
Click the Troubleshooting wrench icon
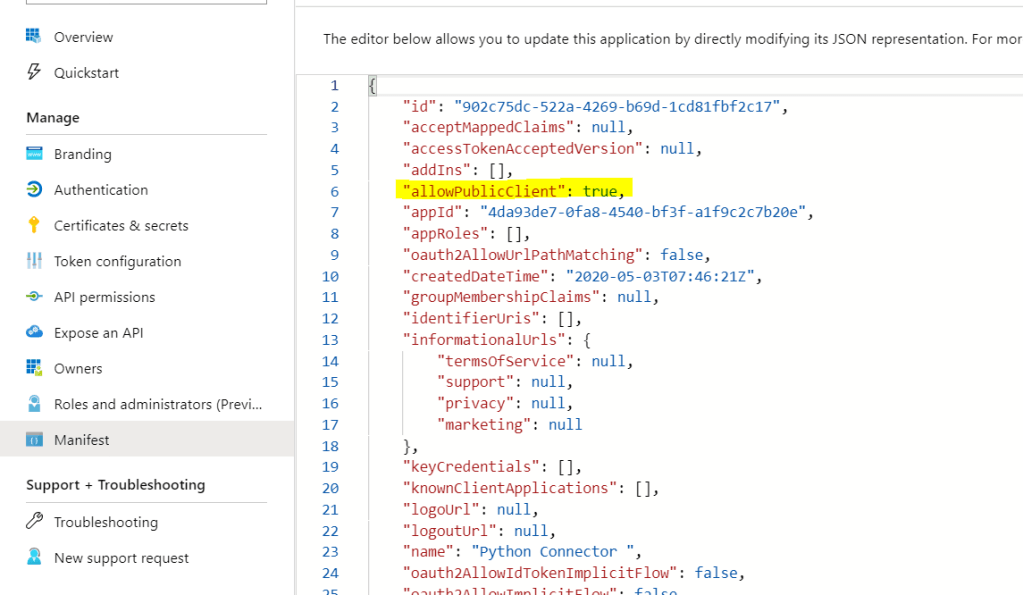coord(34,522)
